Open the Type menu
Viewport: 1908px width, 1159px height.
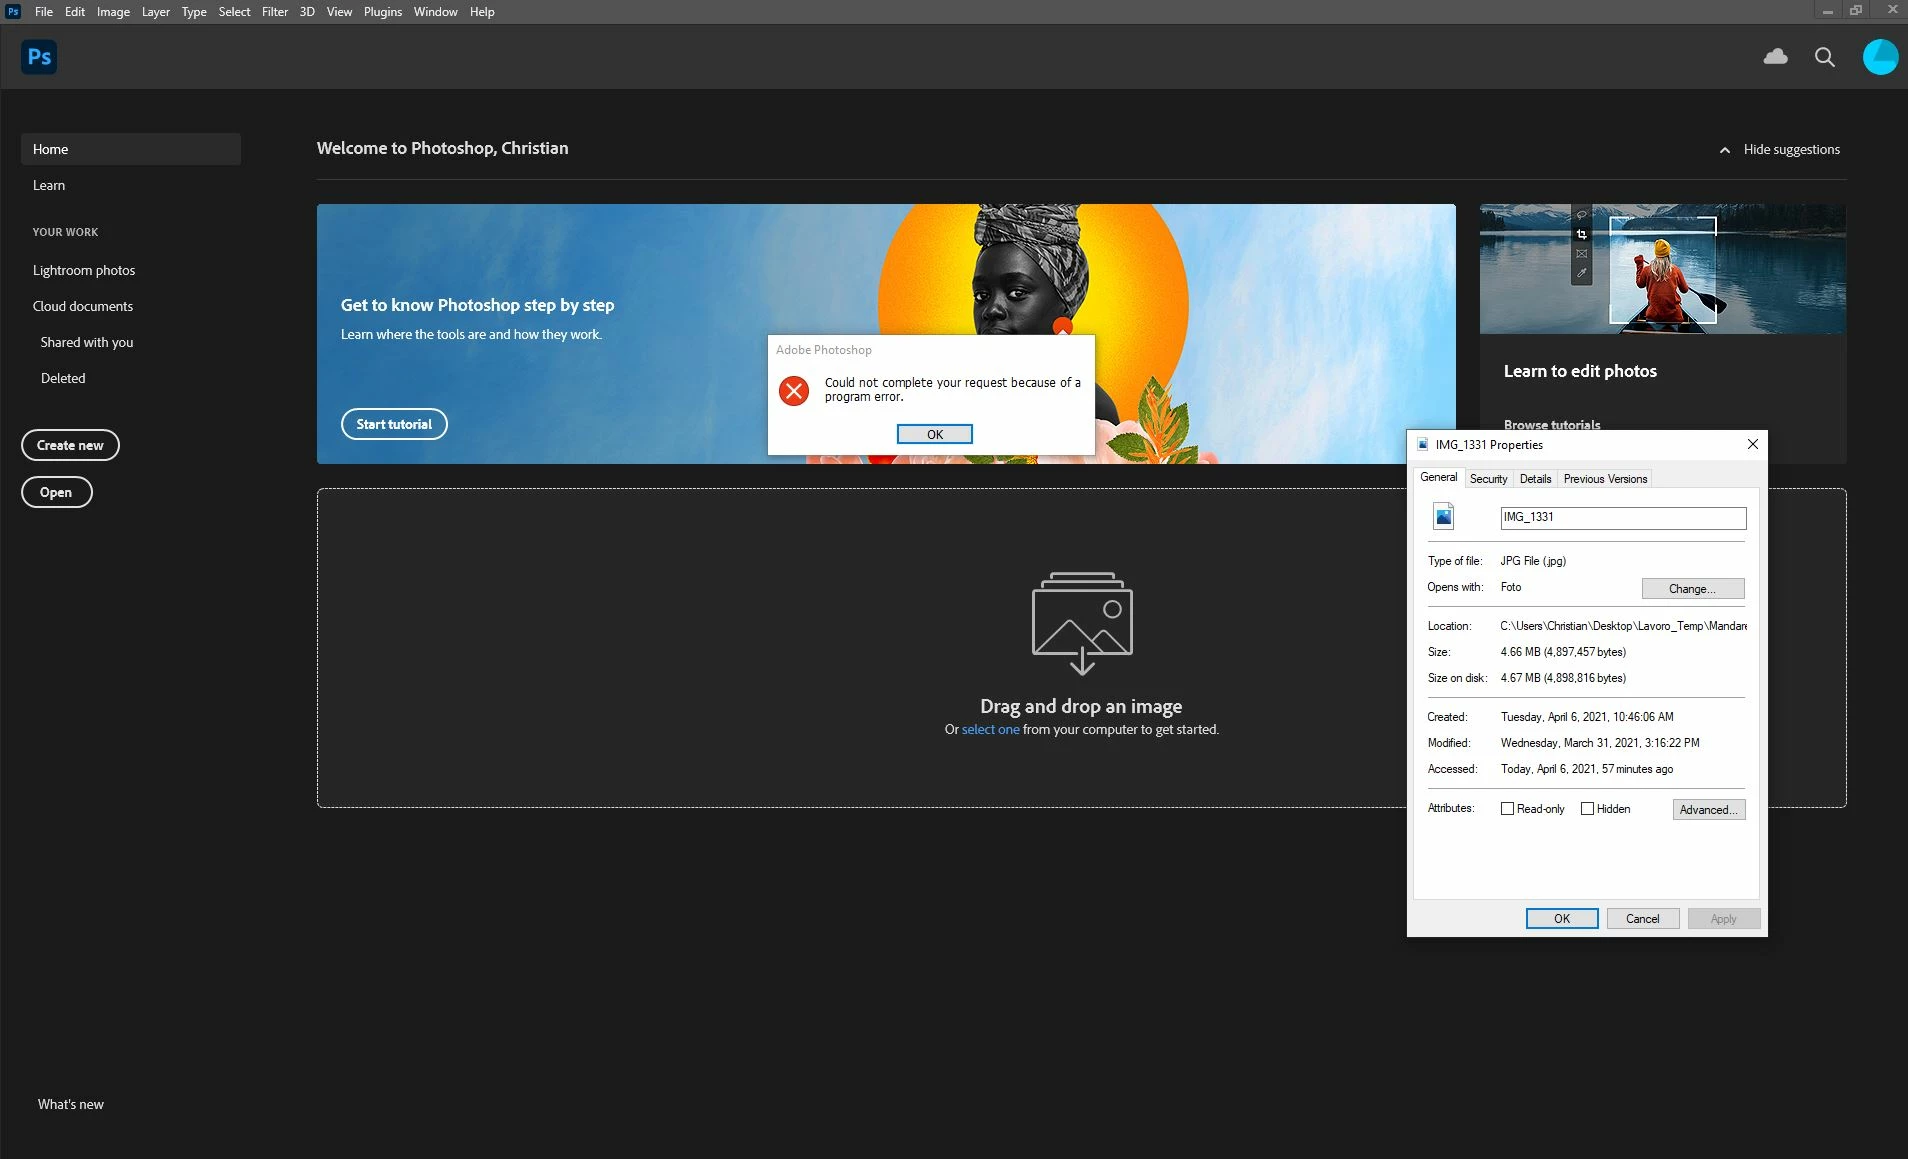194,12
